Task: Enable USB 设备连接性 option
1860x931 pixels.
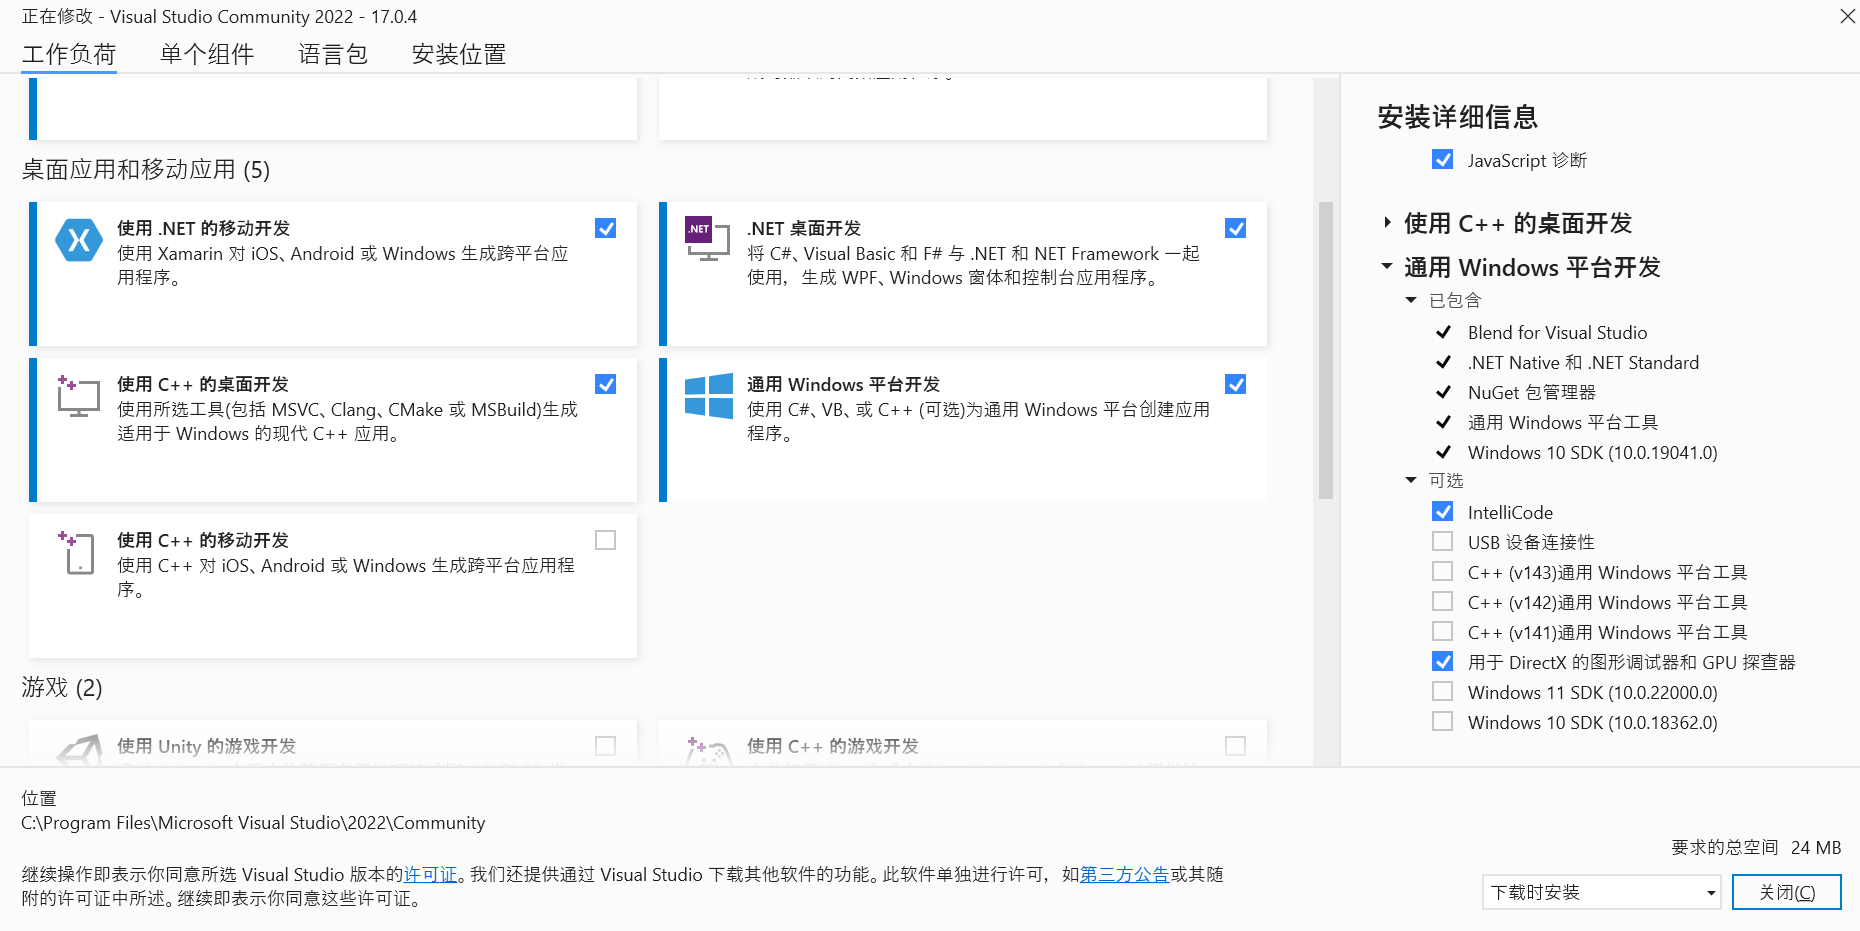Action: [1443, 542]
